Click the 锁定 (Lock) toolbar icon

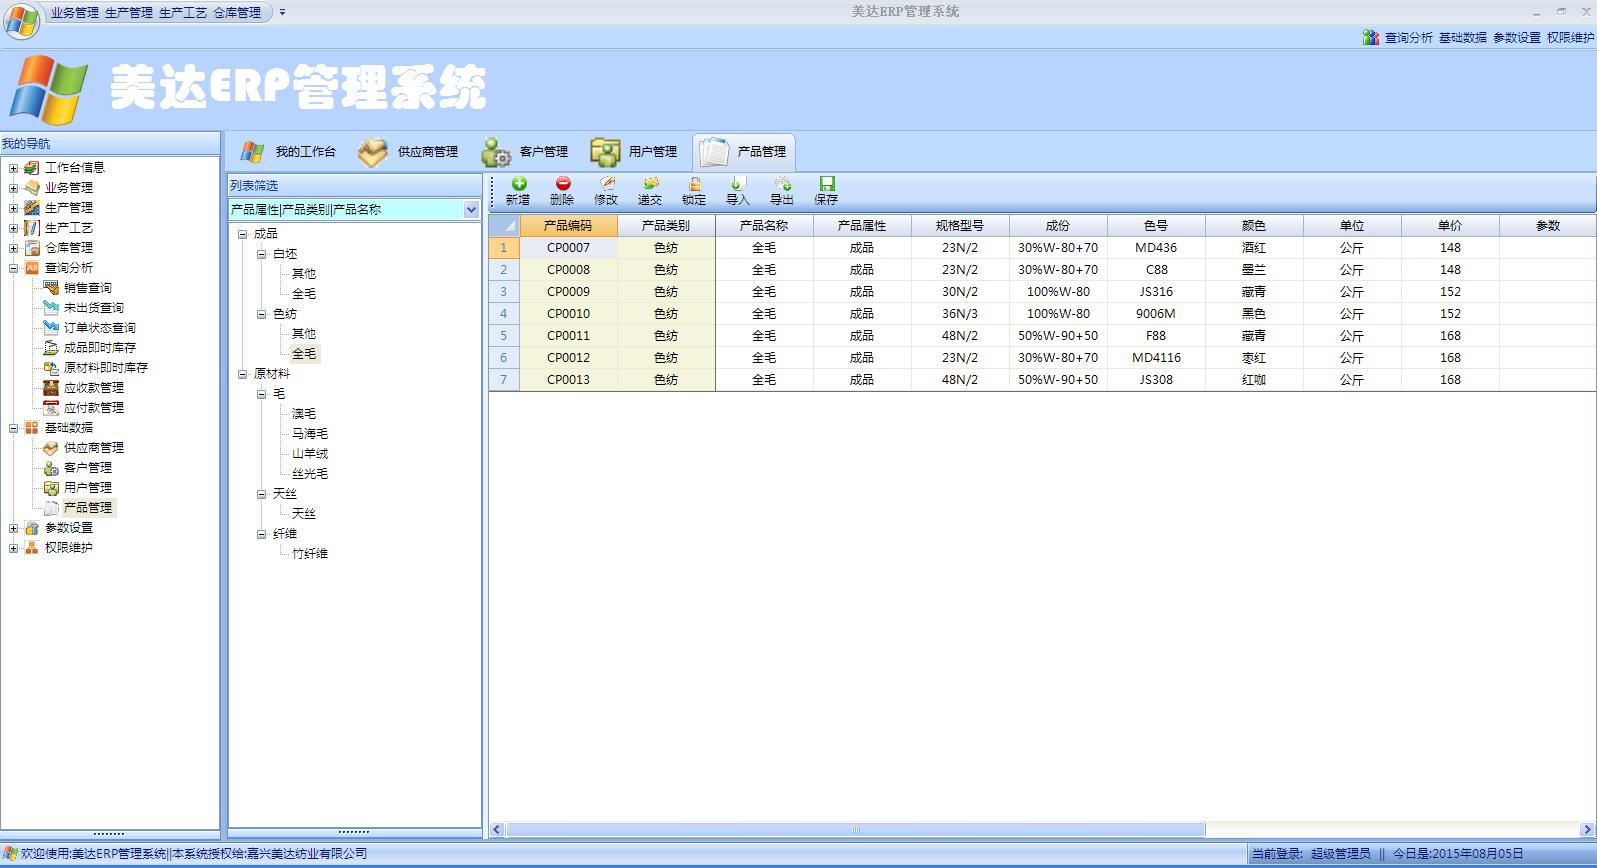pyautogui.click(x=694, y=185)
